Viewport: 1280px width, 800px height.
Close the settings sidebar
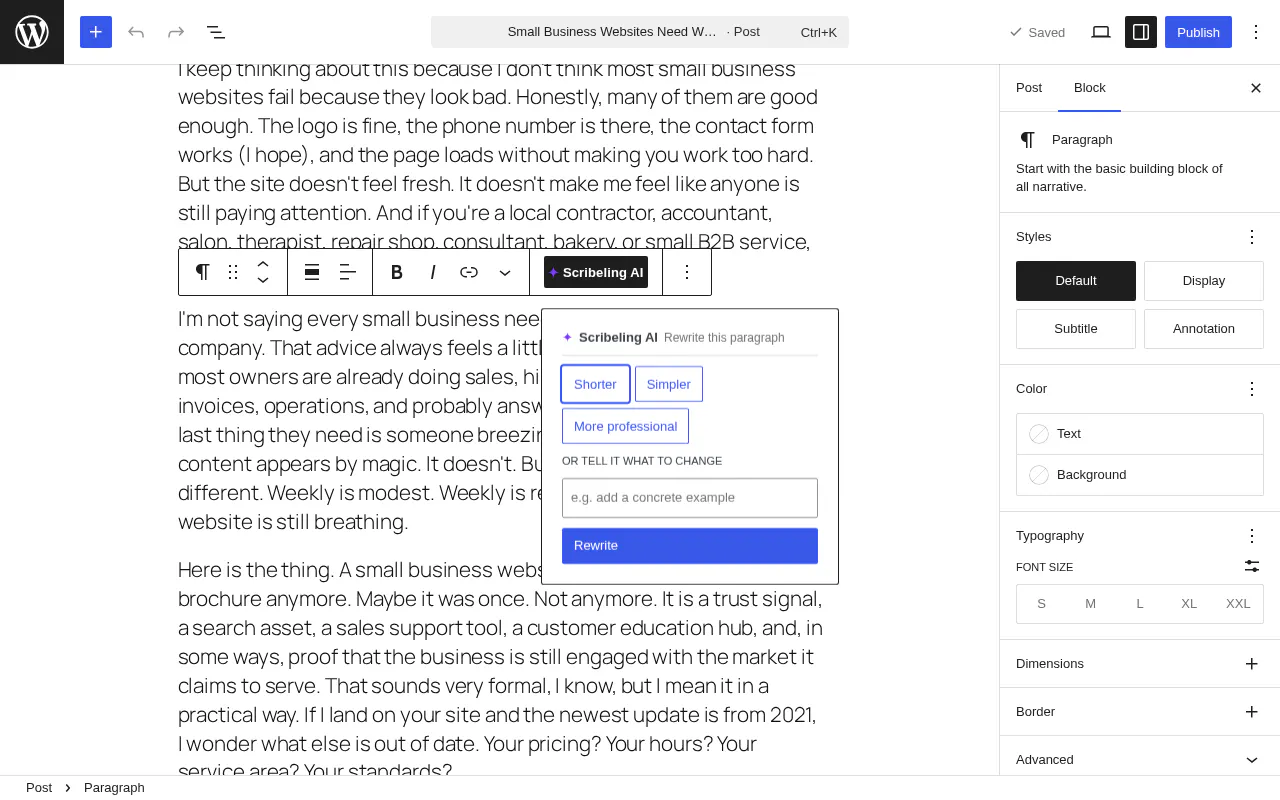[1256, 88]
